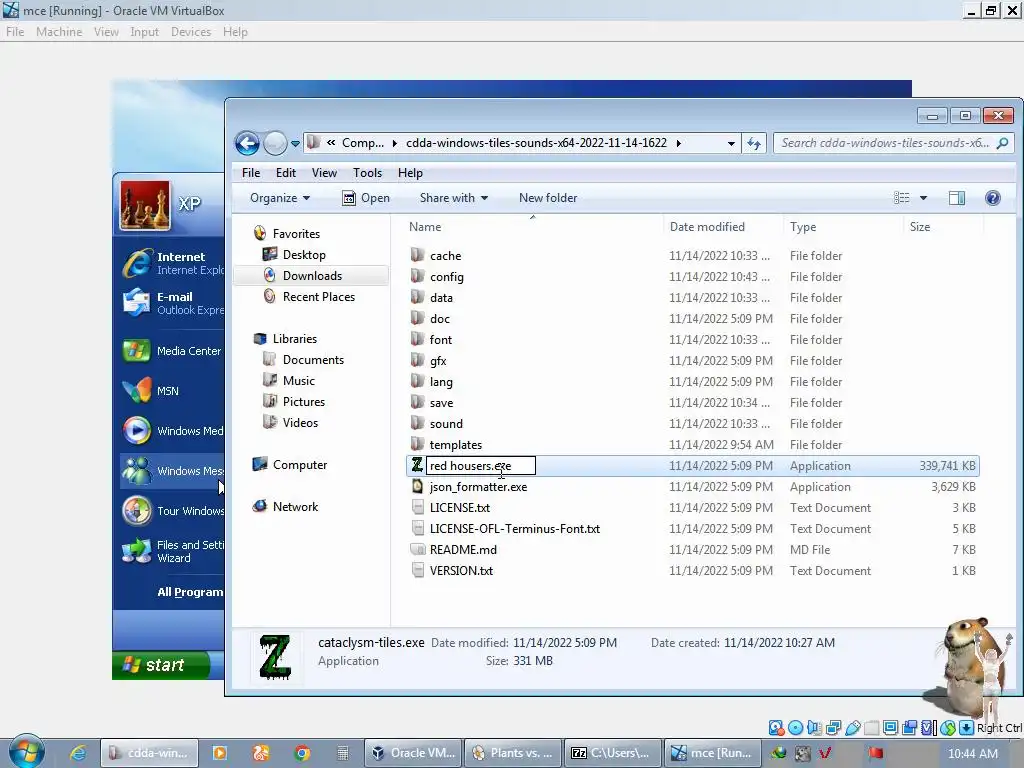The width and height of the screenshot is (1024, 768).
Task: Open VirtualBox Devices menu
Action: coord(191,32)
